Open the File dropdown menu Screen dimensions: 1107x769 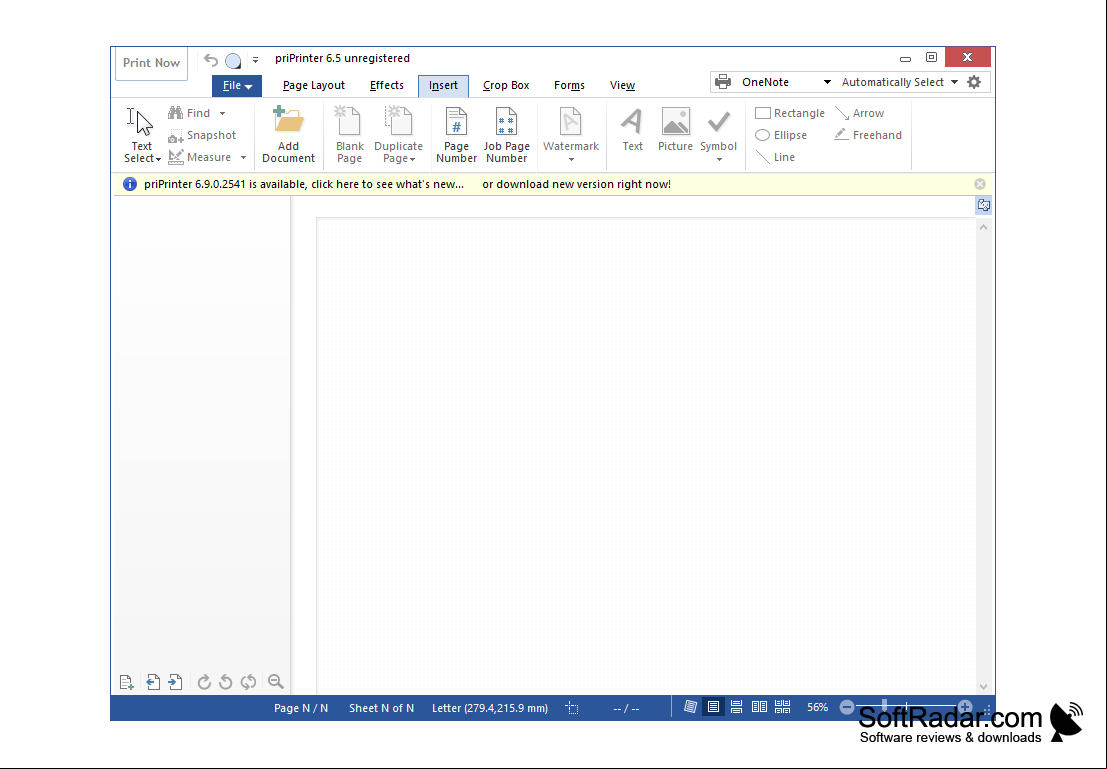(237, 85)
